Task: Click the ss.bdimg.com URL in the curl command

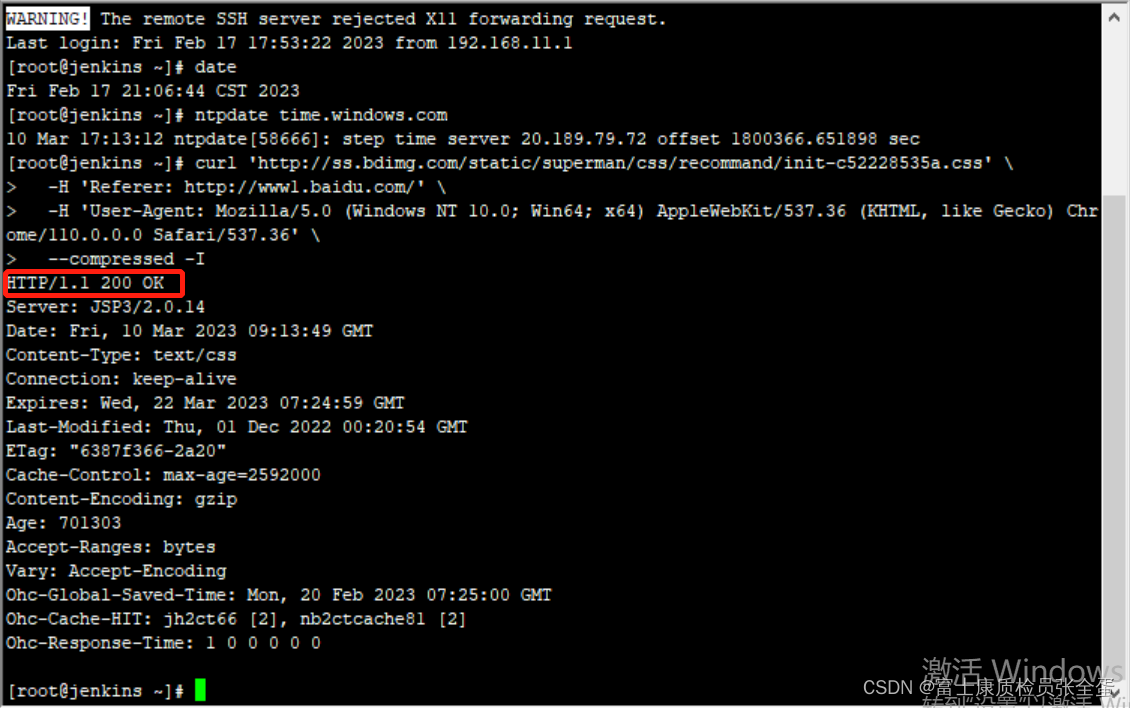Action: [620, 163]
